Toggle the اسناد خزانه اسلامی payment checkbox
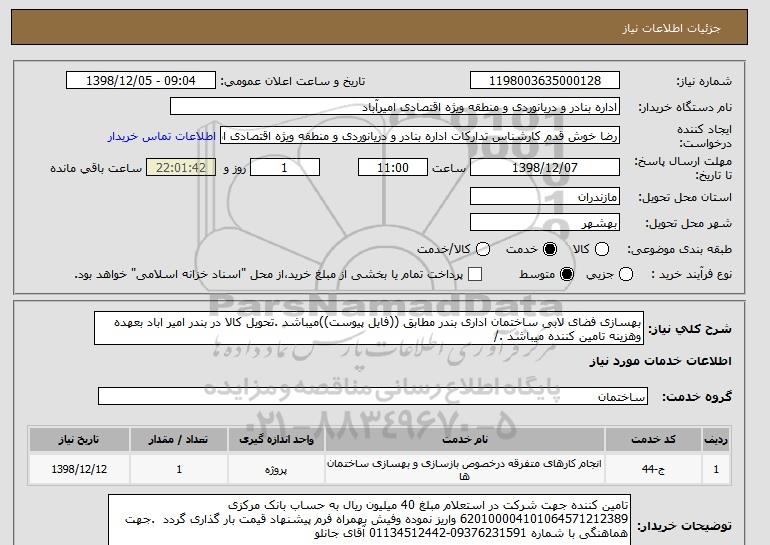This screenshot has width=770, height=545. 475,274
